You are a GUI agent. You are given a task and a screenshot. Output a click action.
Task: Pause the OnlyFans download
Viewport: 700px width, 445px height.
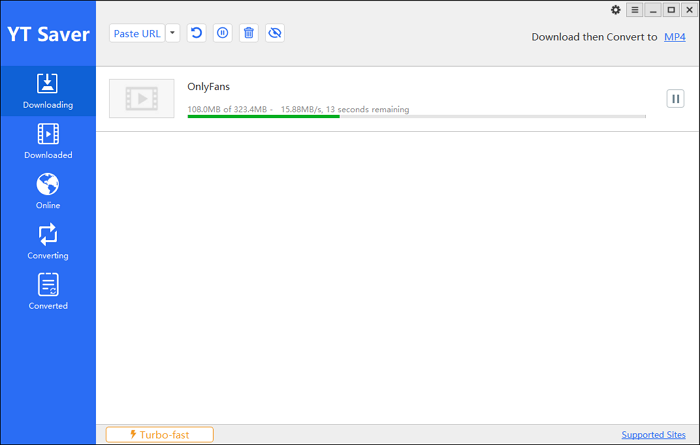click(x=675, y=99)
